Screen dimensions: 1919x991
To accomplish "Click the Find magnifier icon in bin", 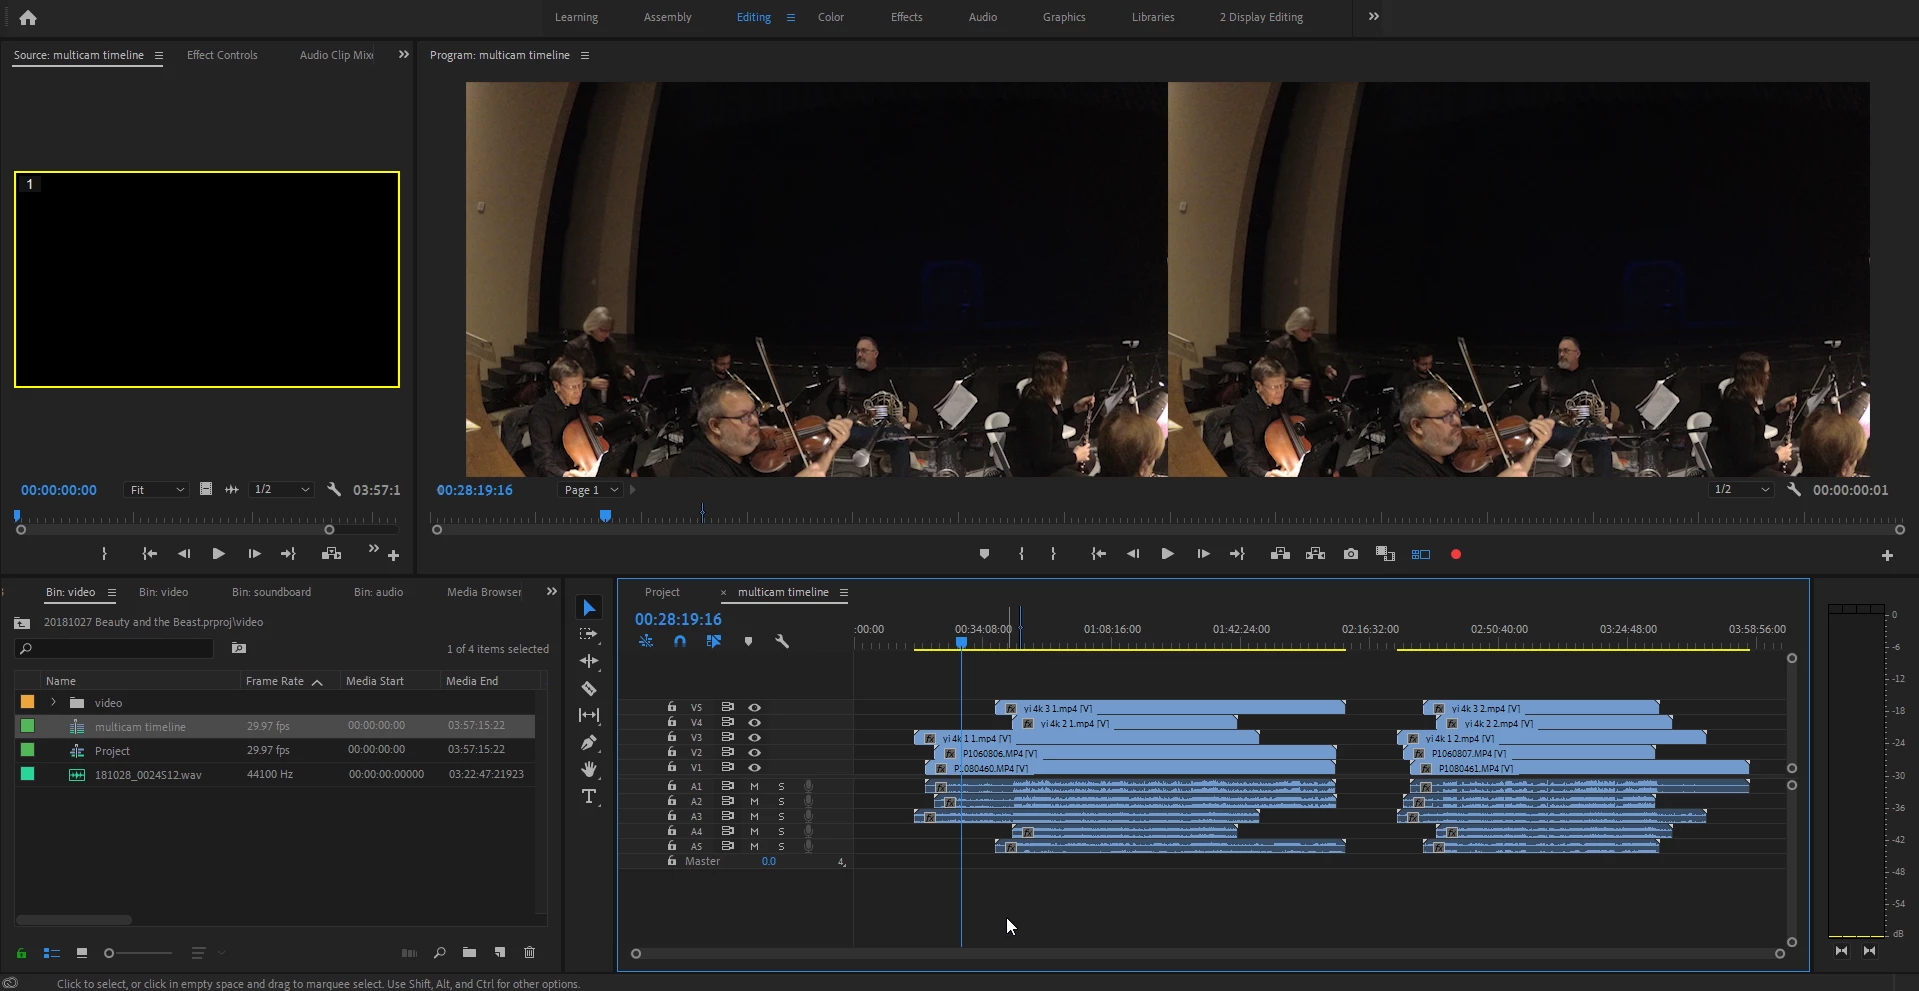I will click(x=439, y=952).
